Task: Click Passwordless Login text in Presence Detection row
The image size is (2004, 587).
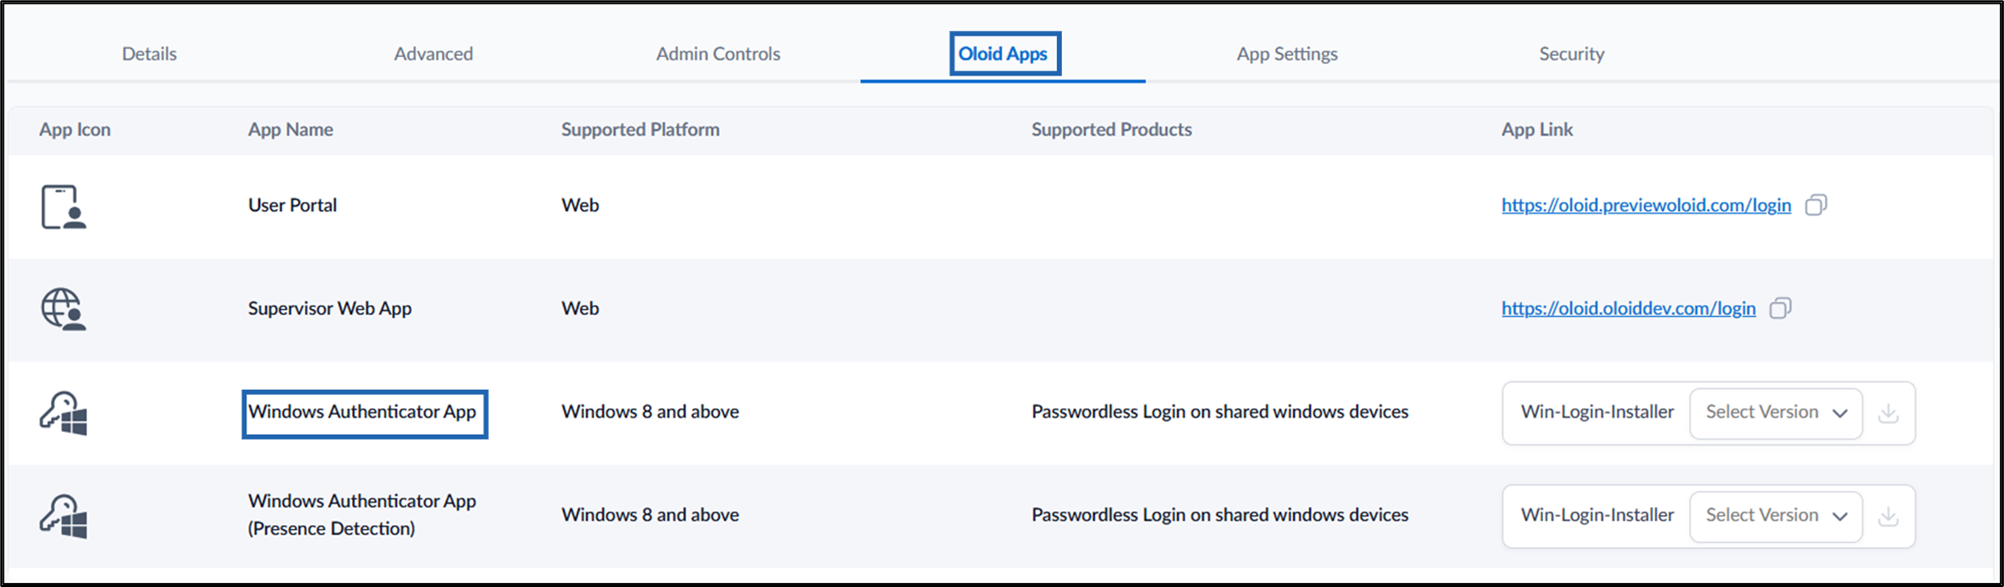Action: (x=1219, y=515)
